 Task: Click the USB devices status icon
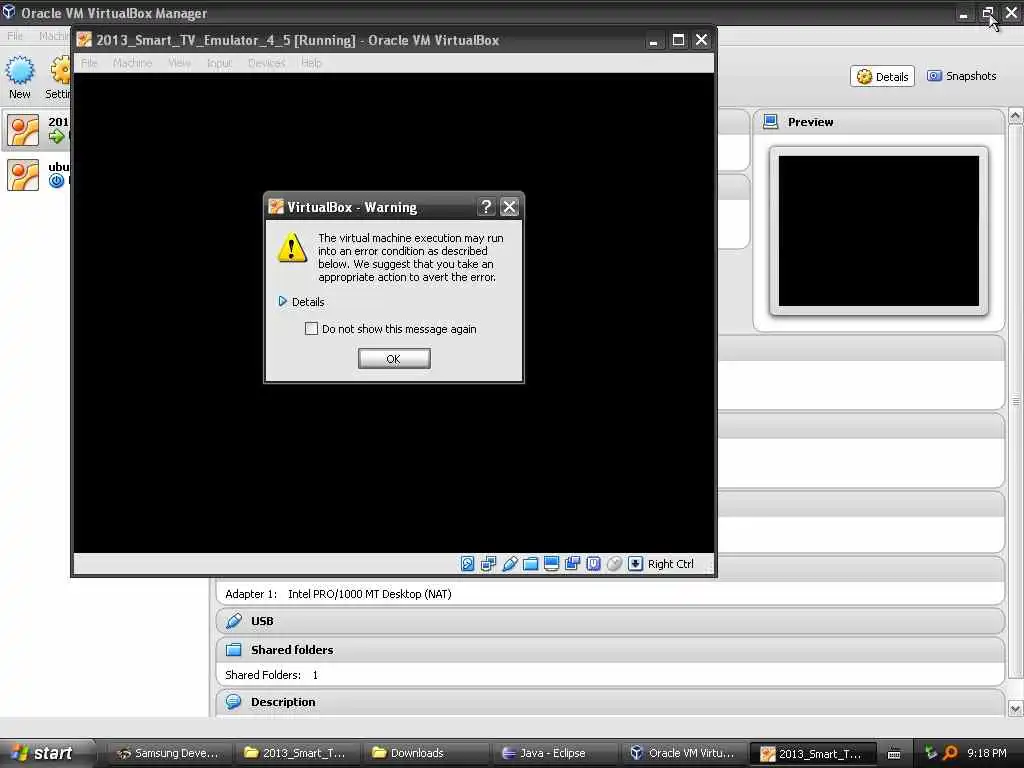tap(509, 564)
